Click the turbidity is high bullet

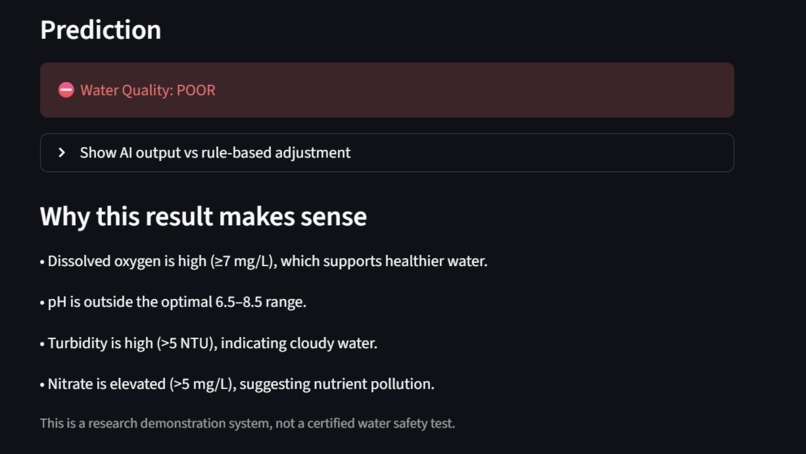point(209,343)
